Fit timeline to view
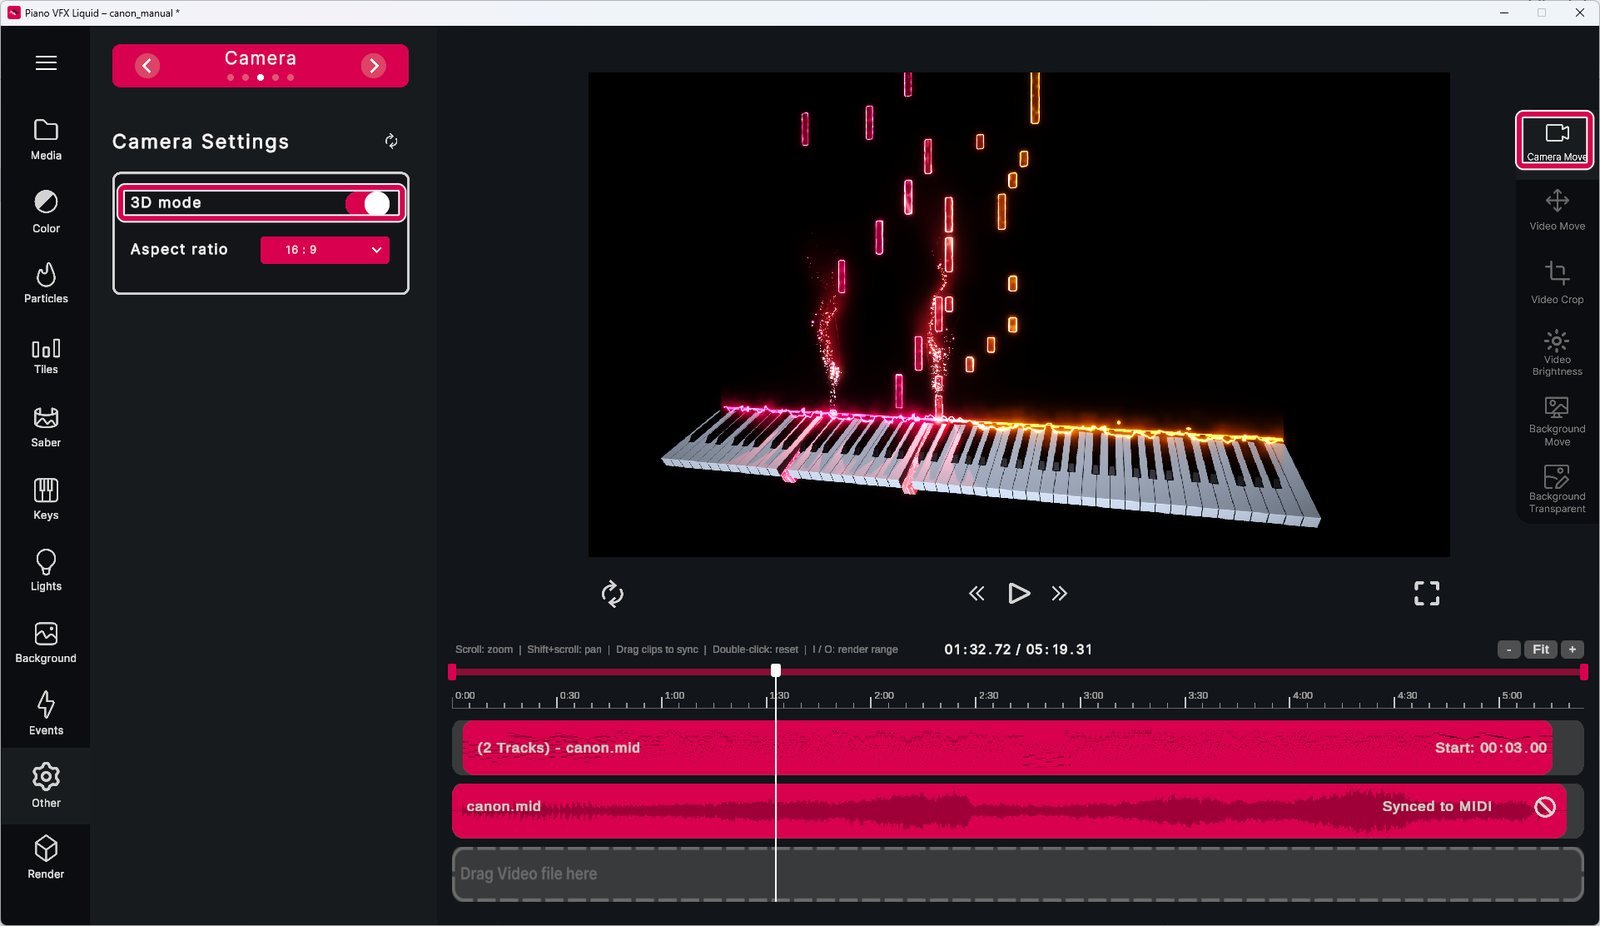This screenshot has height=926, width=1600. tap(1541, 650)
